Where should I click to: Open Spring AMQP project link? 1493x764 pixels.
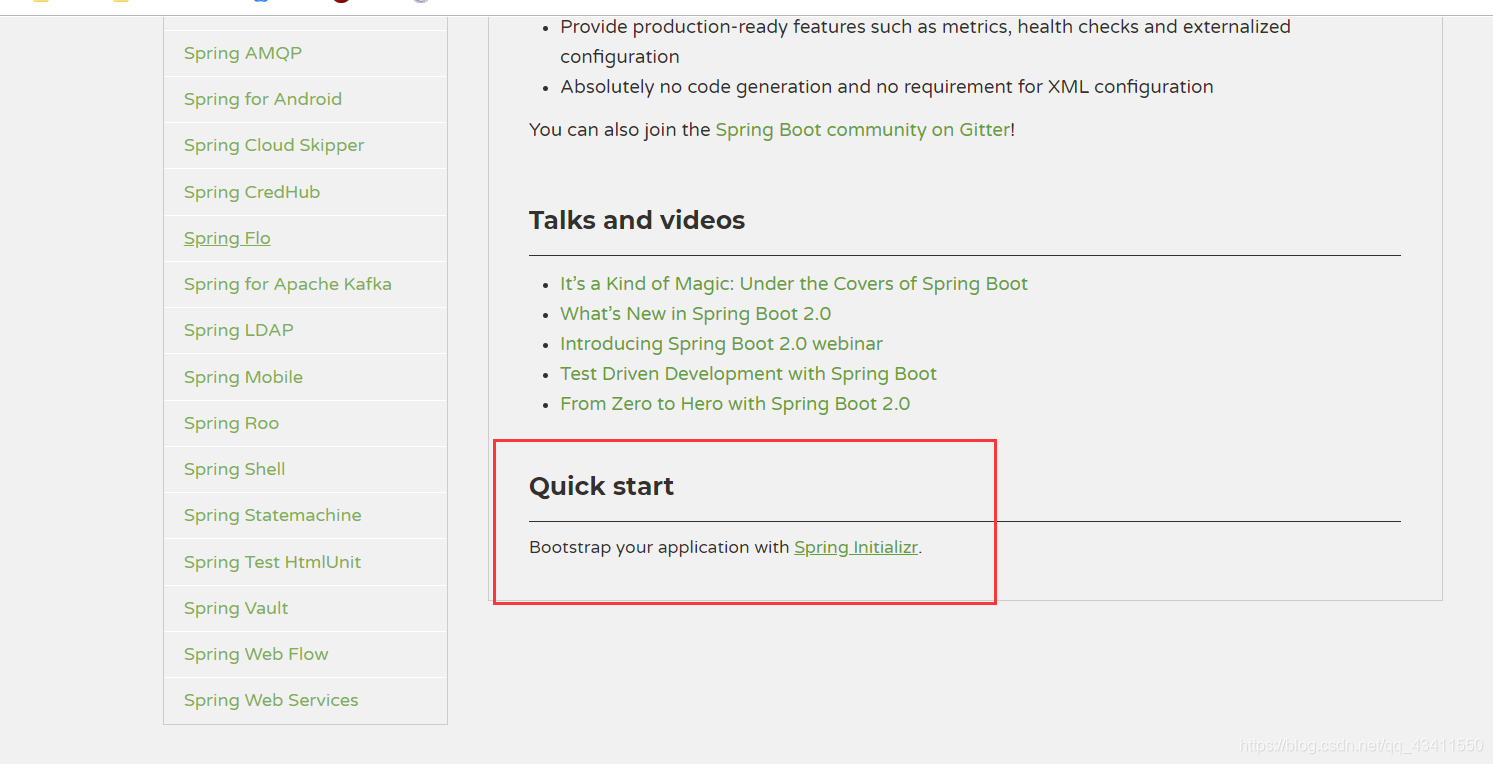(243, 53)
